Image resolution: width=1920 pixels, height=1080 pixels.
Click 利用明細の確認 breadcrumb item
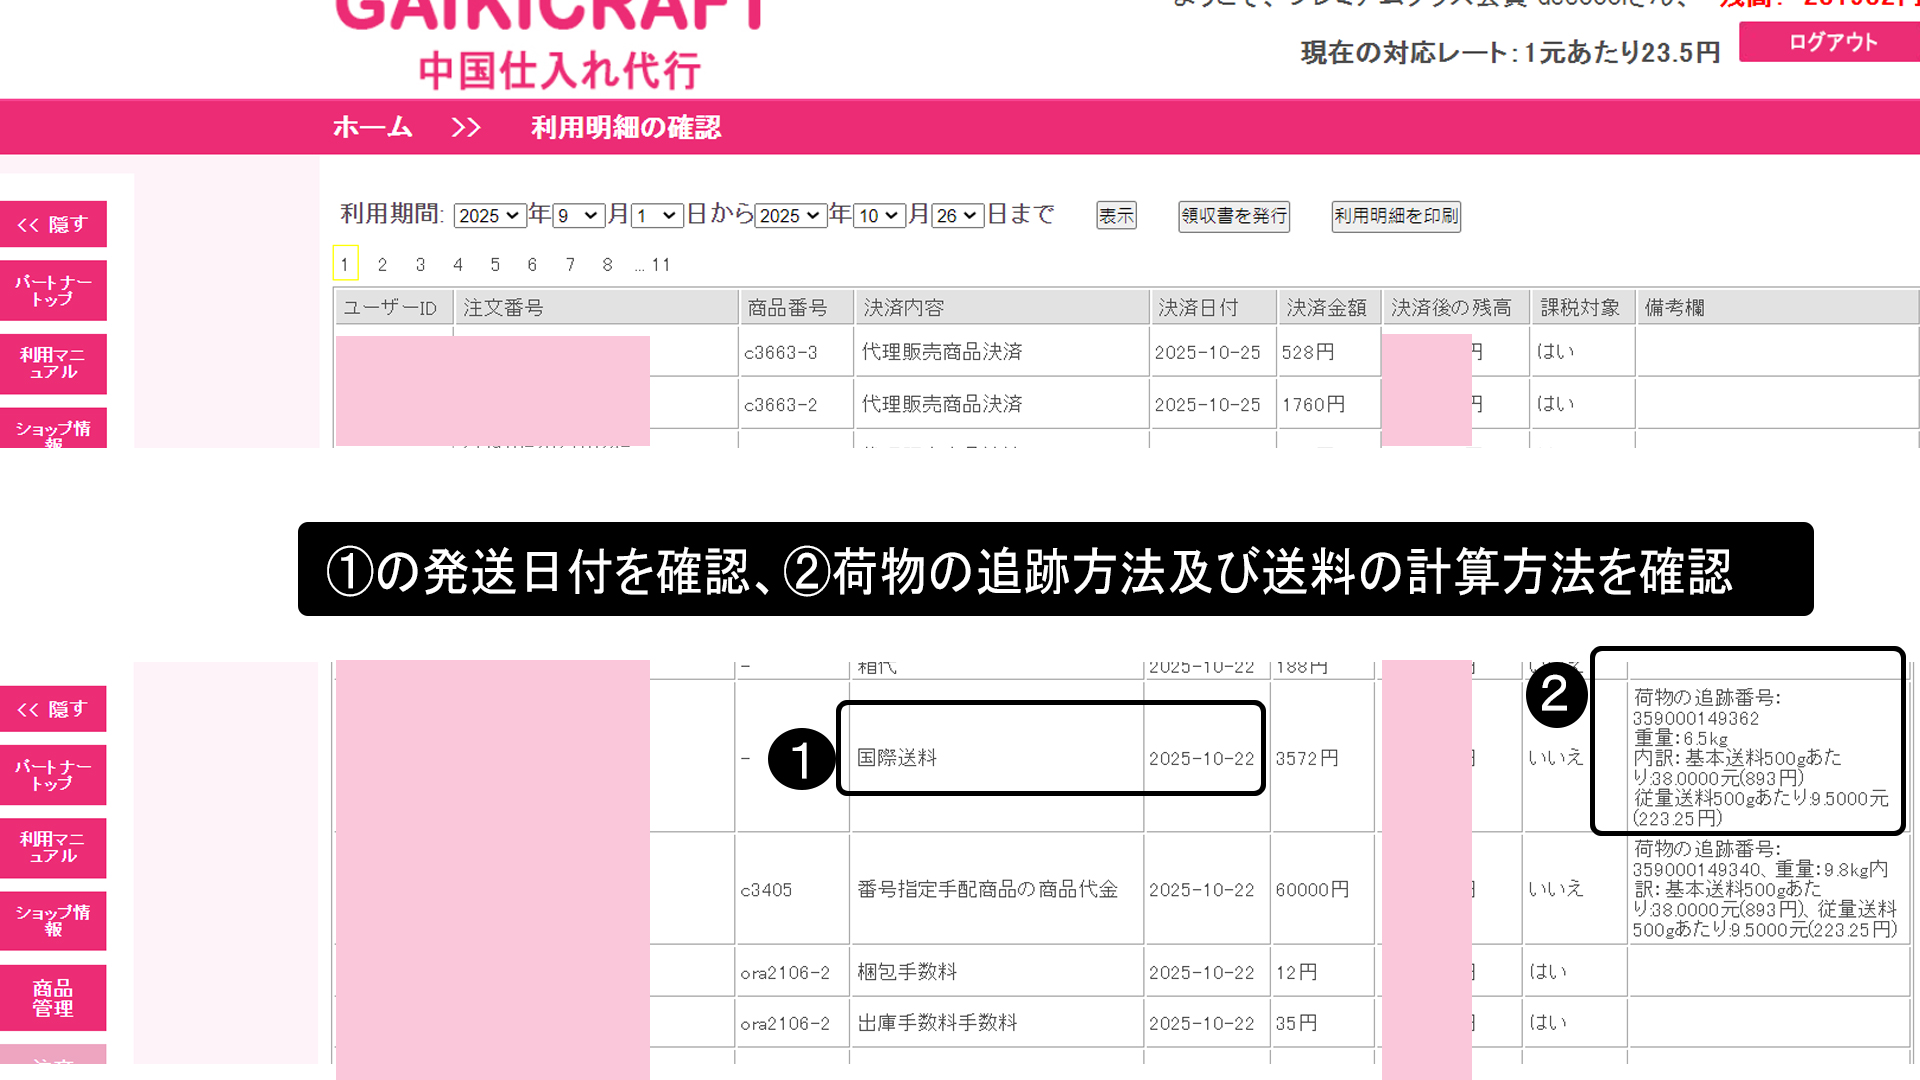(625, 128)
